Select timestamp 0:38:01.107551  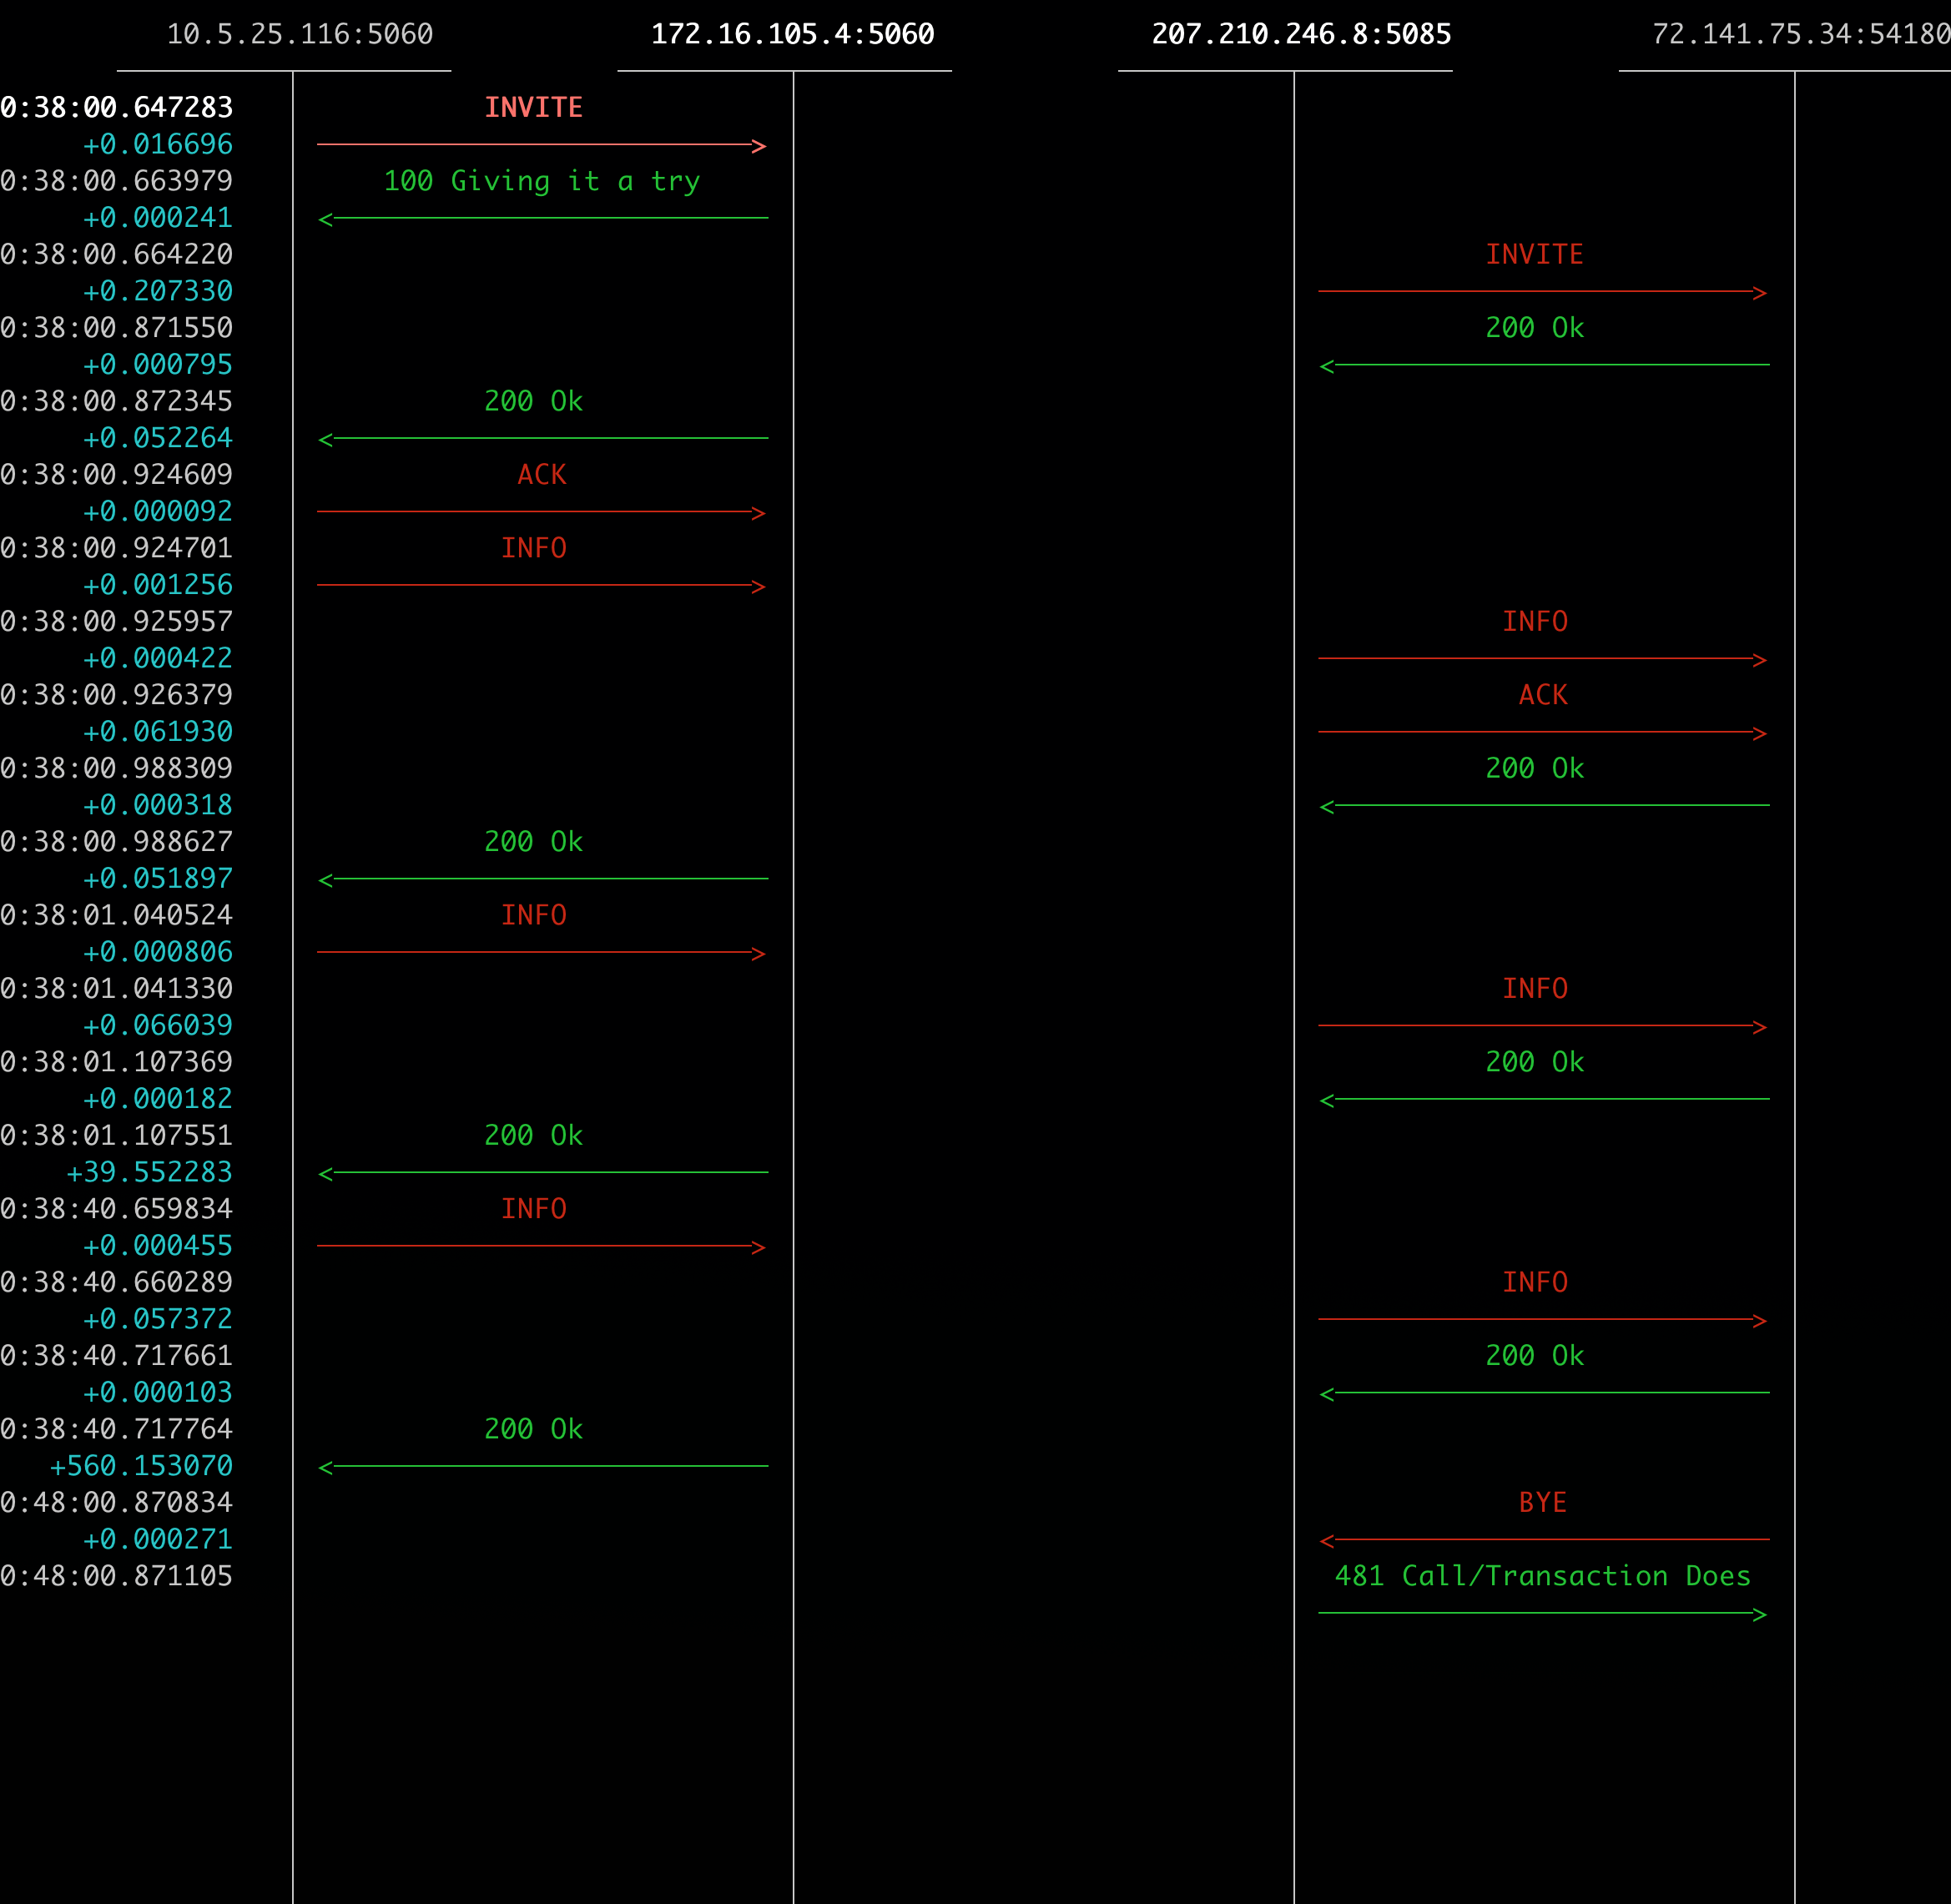pos(117,1135)
